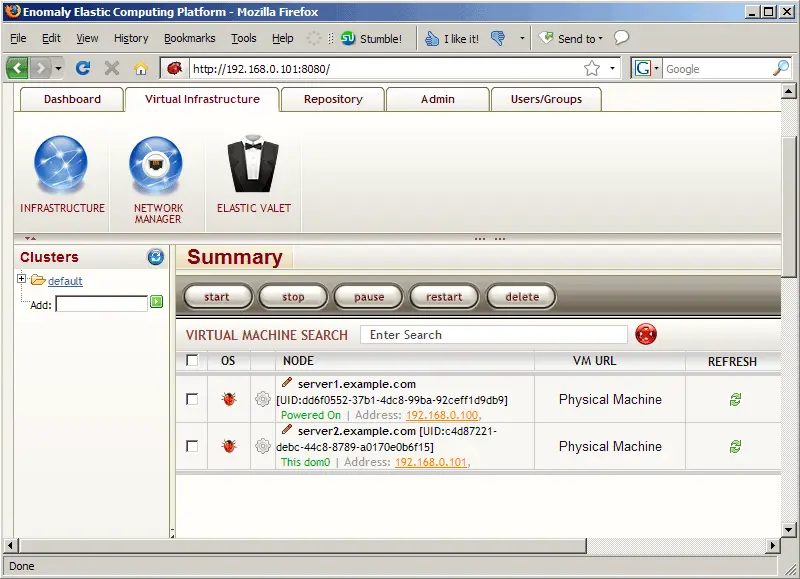This screenshot has width=800, height=579.
Task: Click the Add cluster name field
Action: 102,304
